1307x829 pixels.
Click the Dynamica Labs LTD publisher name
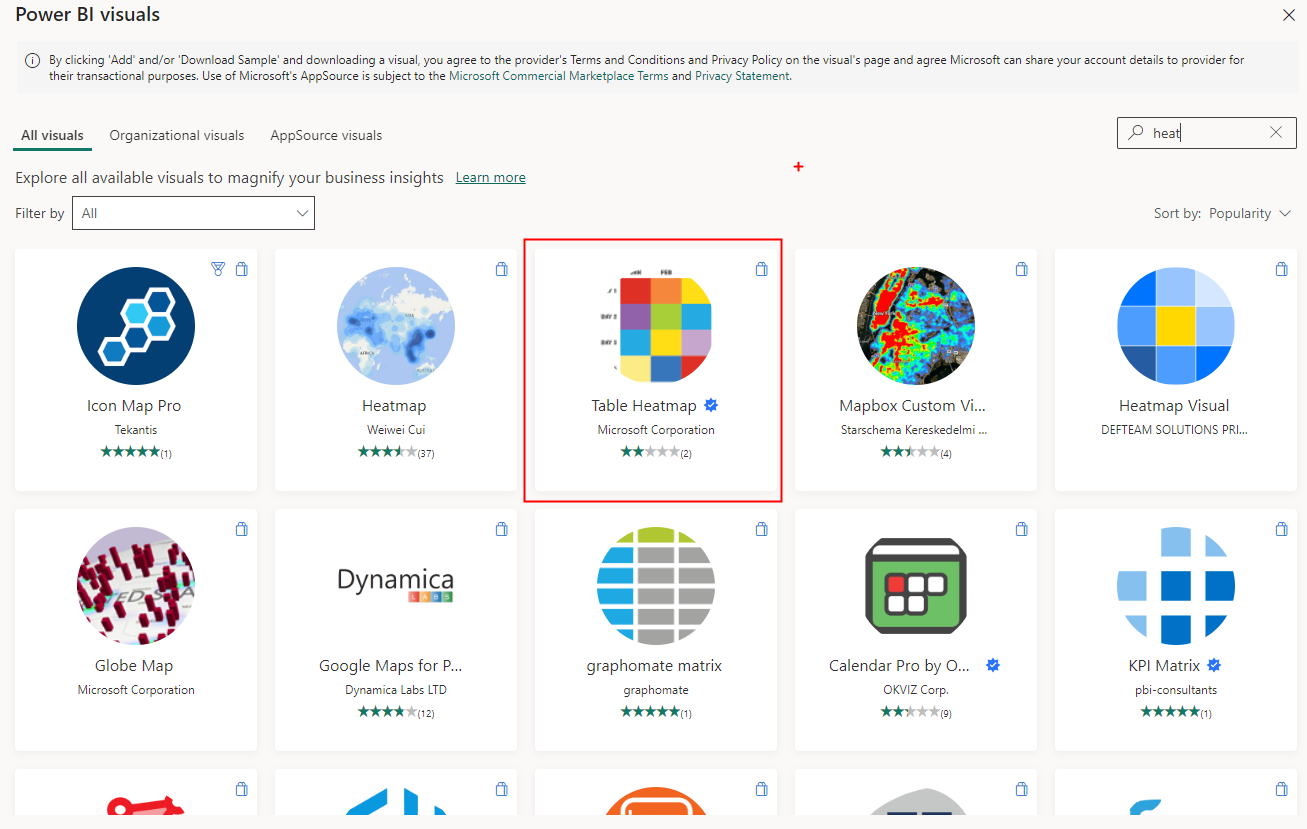(396, 690)
